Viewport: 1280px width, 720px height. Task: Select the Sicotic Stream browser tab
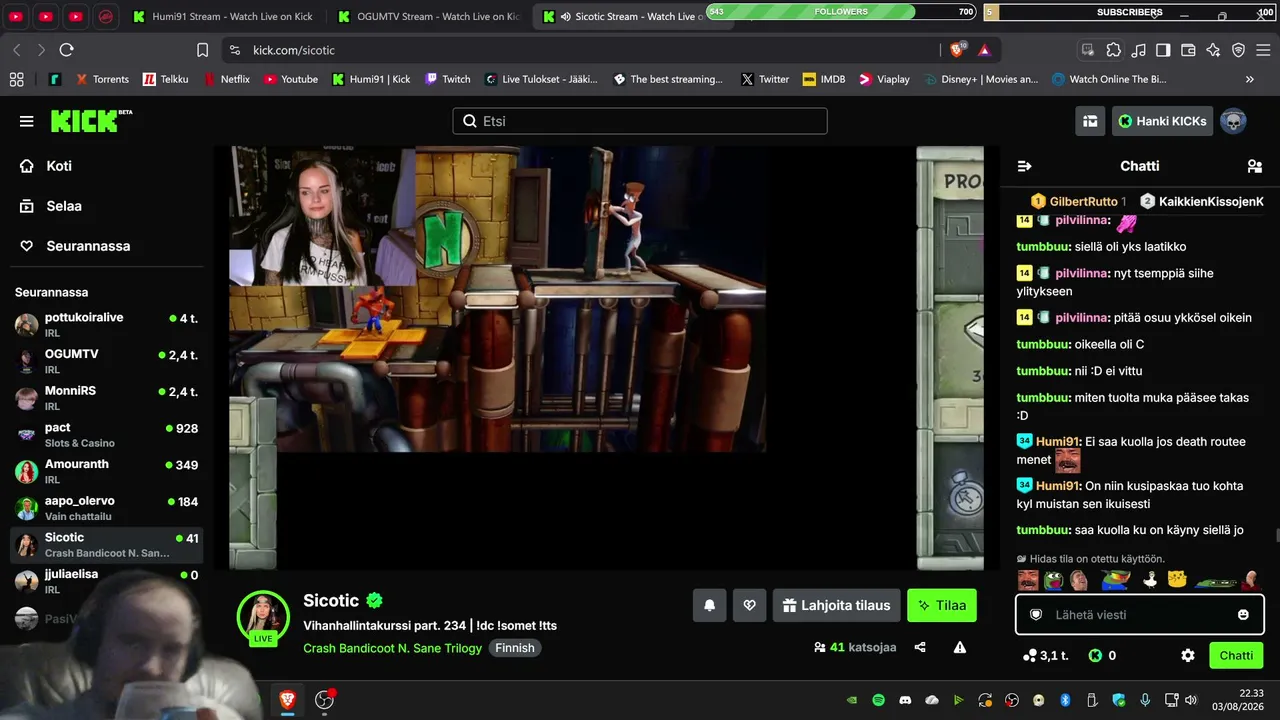pyautogui.click(x=625, y=16)
